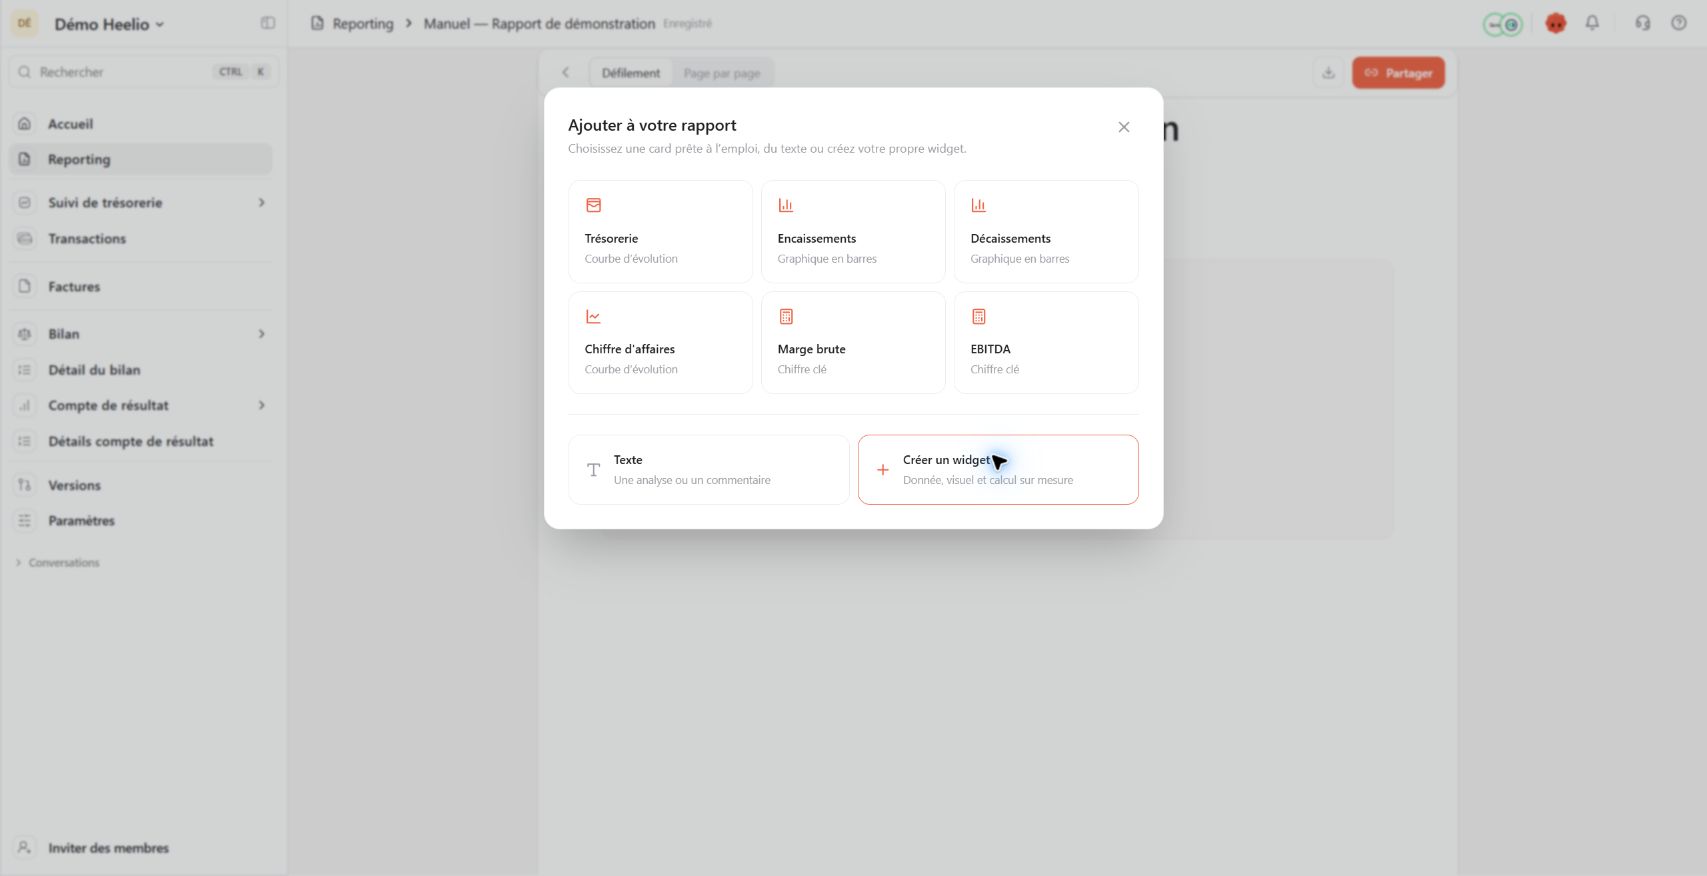Click the report title in the breadcrumb
This screenshot has width=1707, height=876.
point(539,24)
